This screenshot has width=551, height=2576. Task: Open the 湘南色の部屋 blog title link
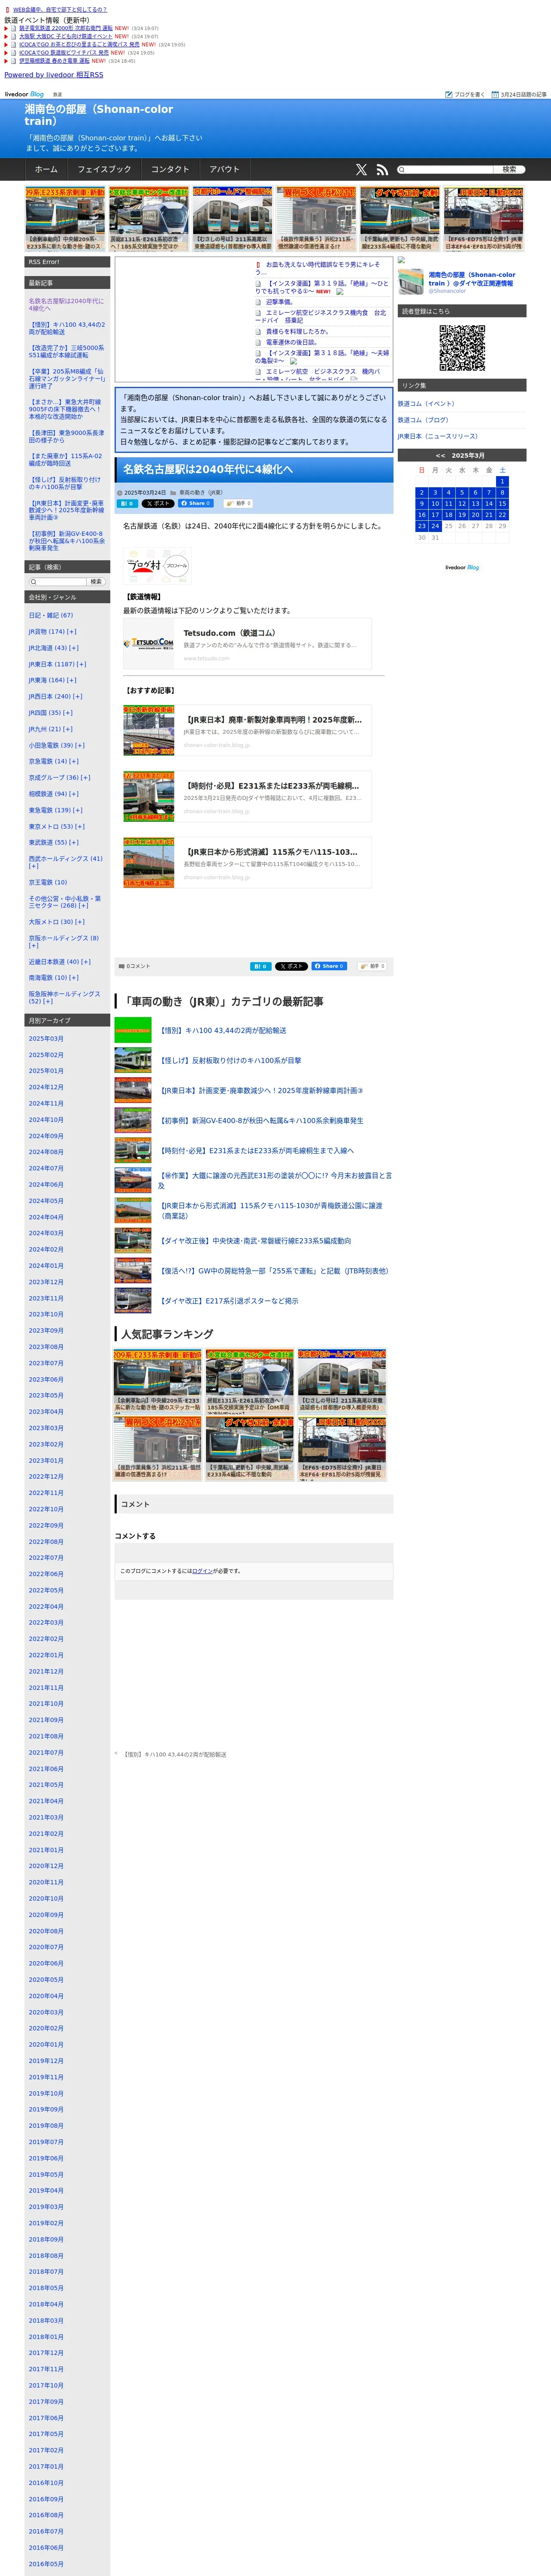click(99, 115)
